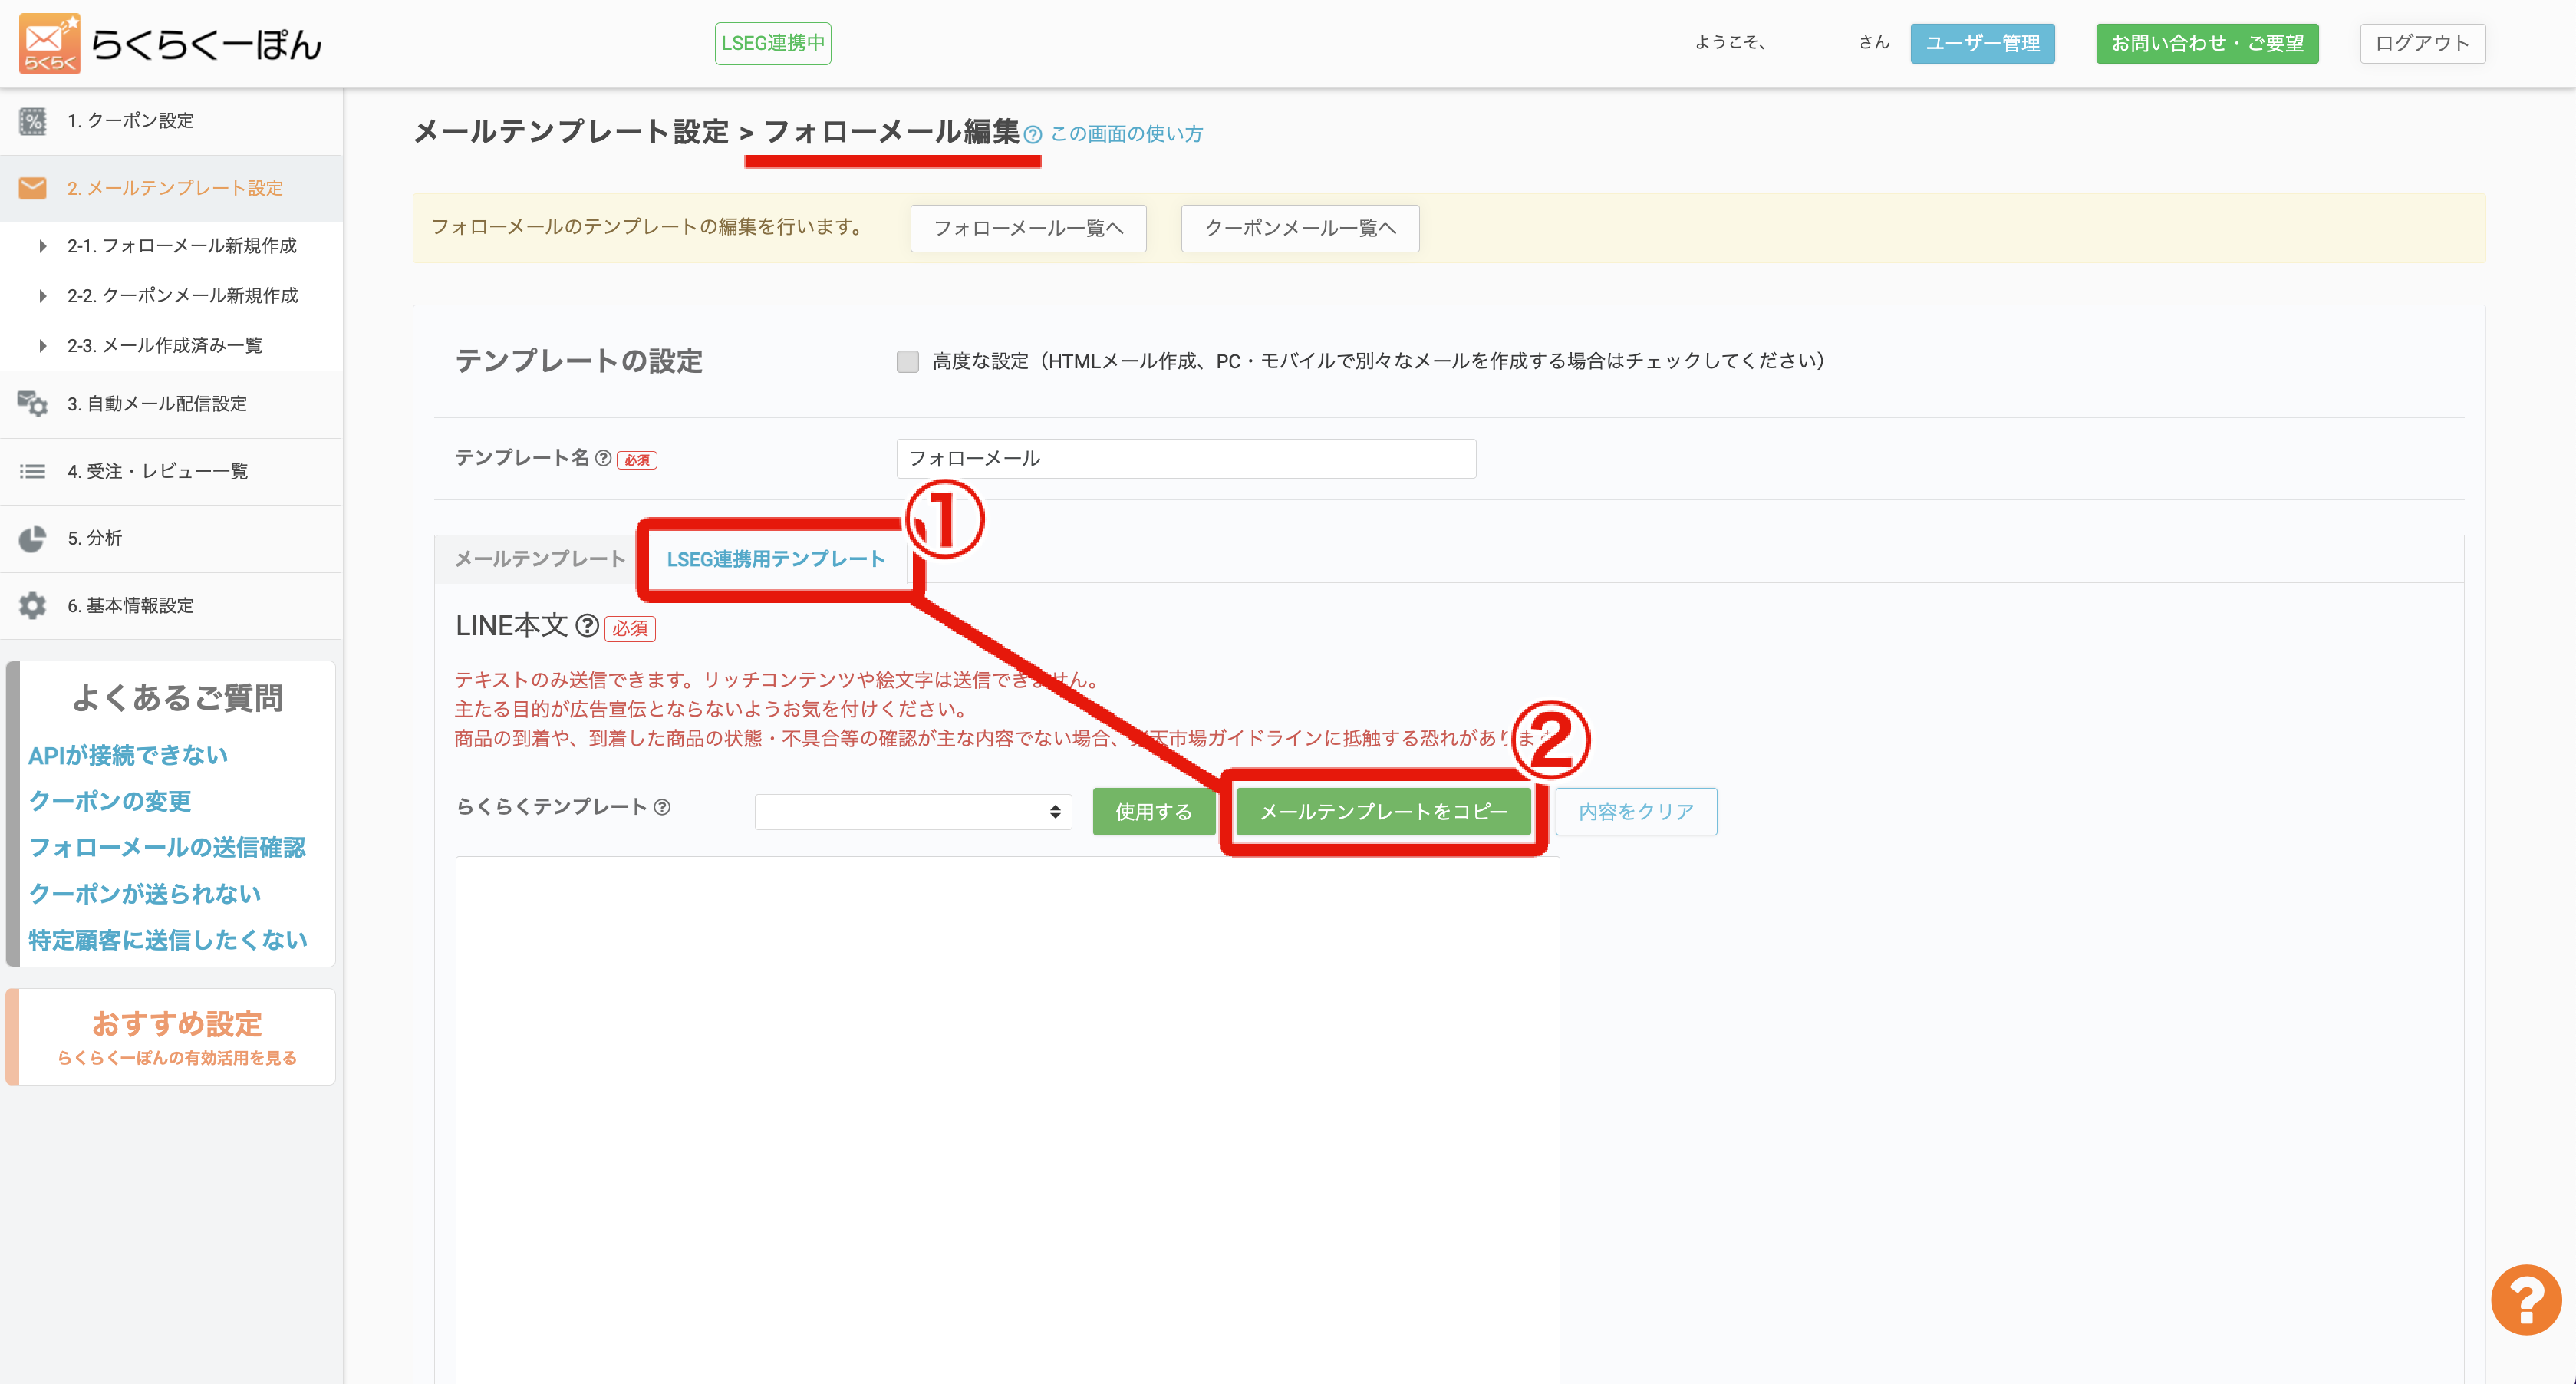Viewport: 2576px width, 1384px height.
Task: Open FAQ link APIが接続できない
Action: point(128,755)
